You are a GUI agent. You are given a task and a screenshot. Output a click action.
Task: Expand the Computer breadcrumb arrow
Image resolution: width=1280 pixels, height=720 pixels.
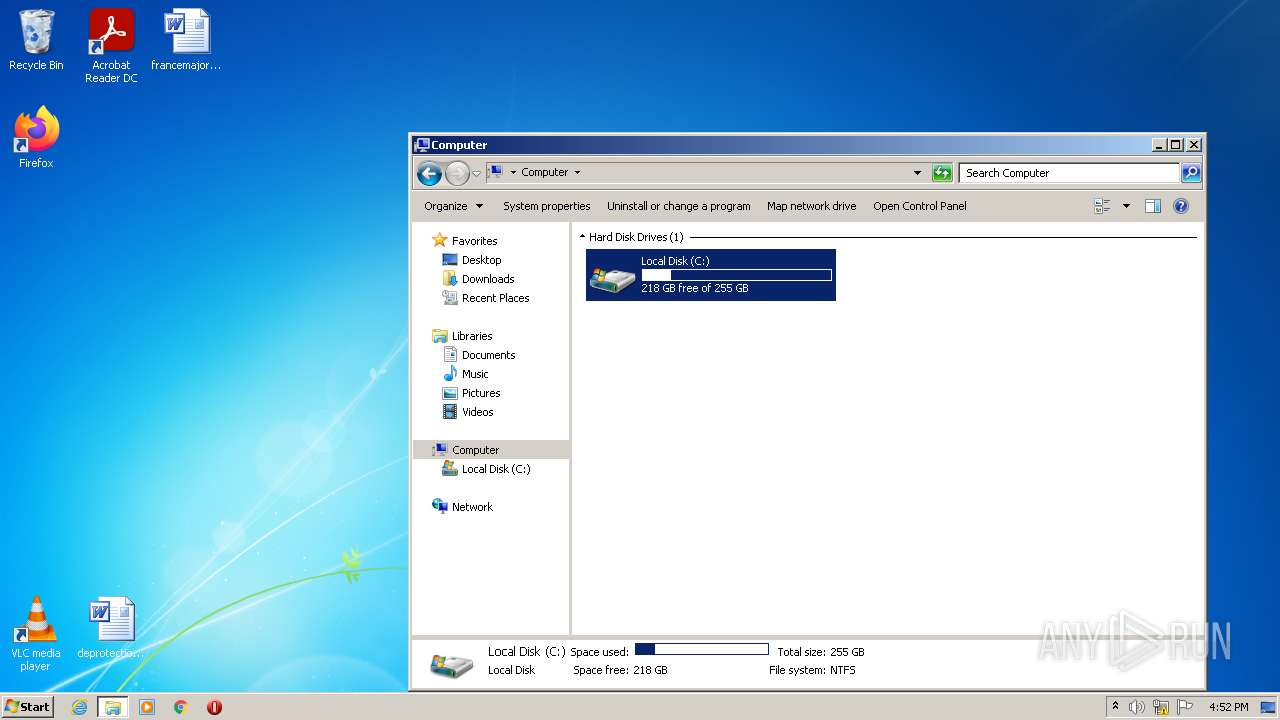tap(577, 172)
